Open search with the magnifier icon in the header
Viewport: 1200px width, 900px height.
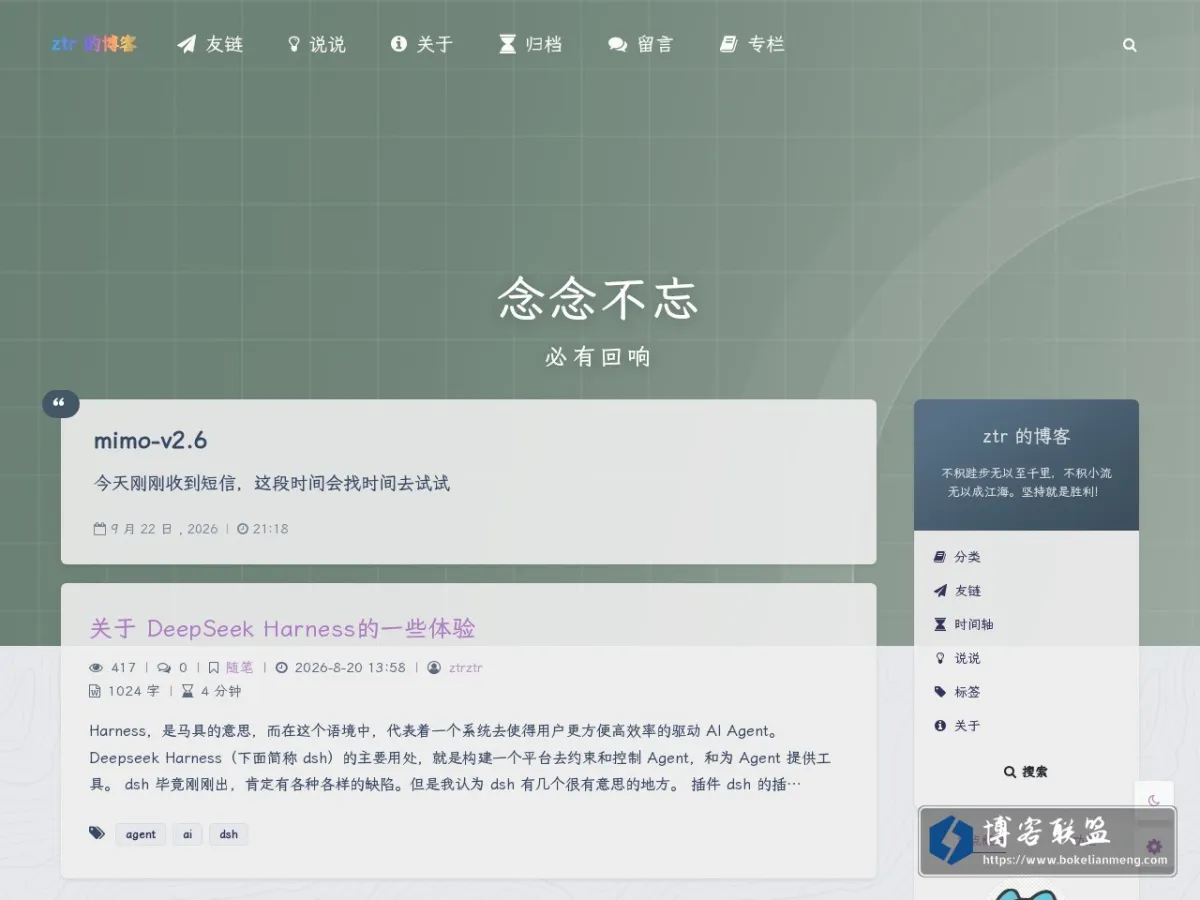[x=1130, y=45]
